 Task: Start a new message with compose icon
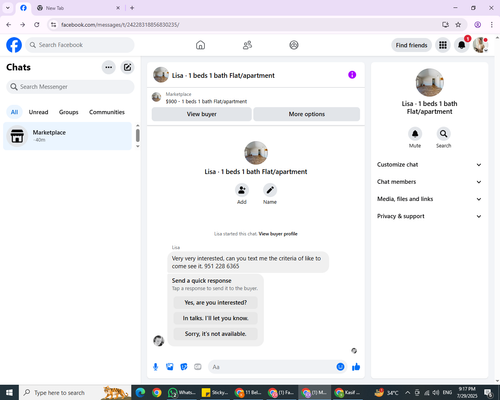(127, 67)
